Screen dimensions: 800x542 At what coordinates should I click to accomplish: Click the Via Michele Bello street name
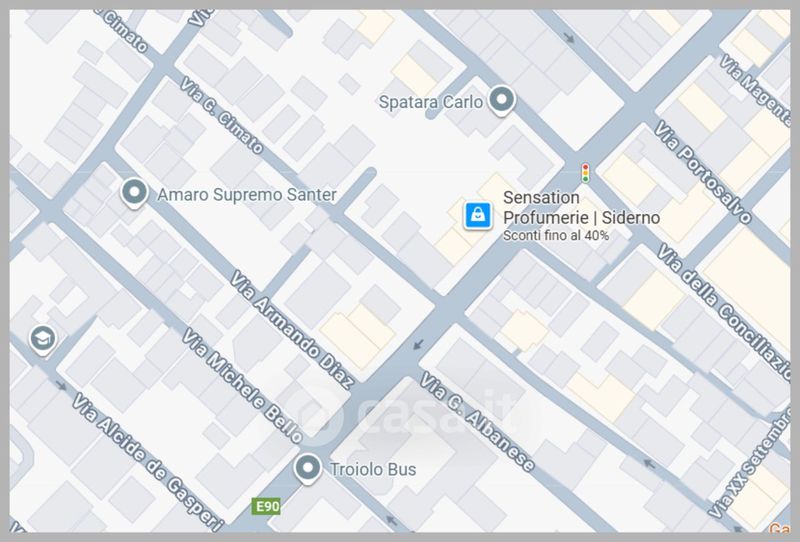[243, 385]
